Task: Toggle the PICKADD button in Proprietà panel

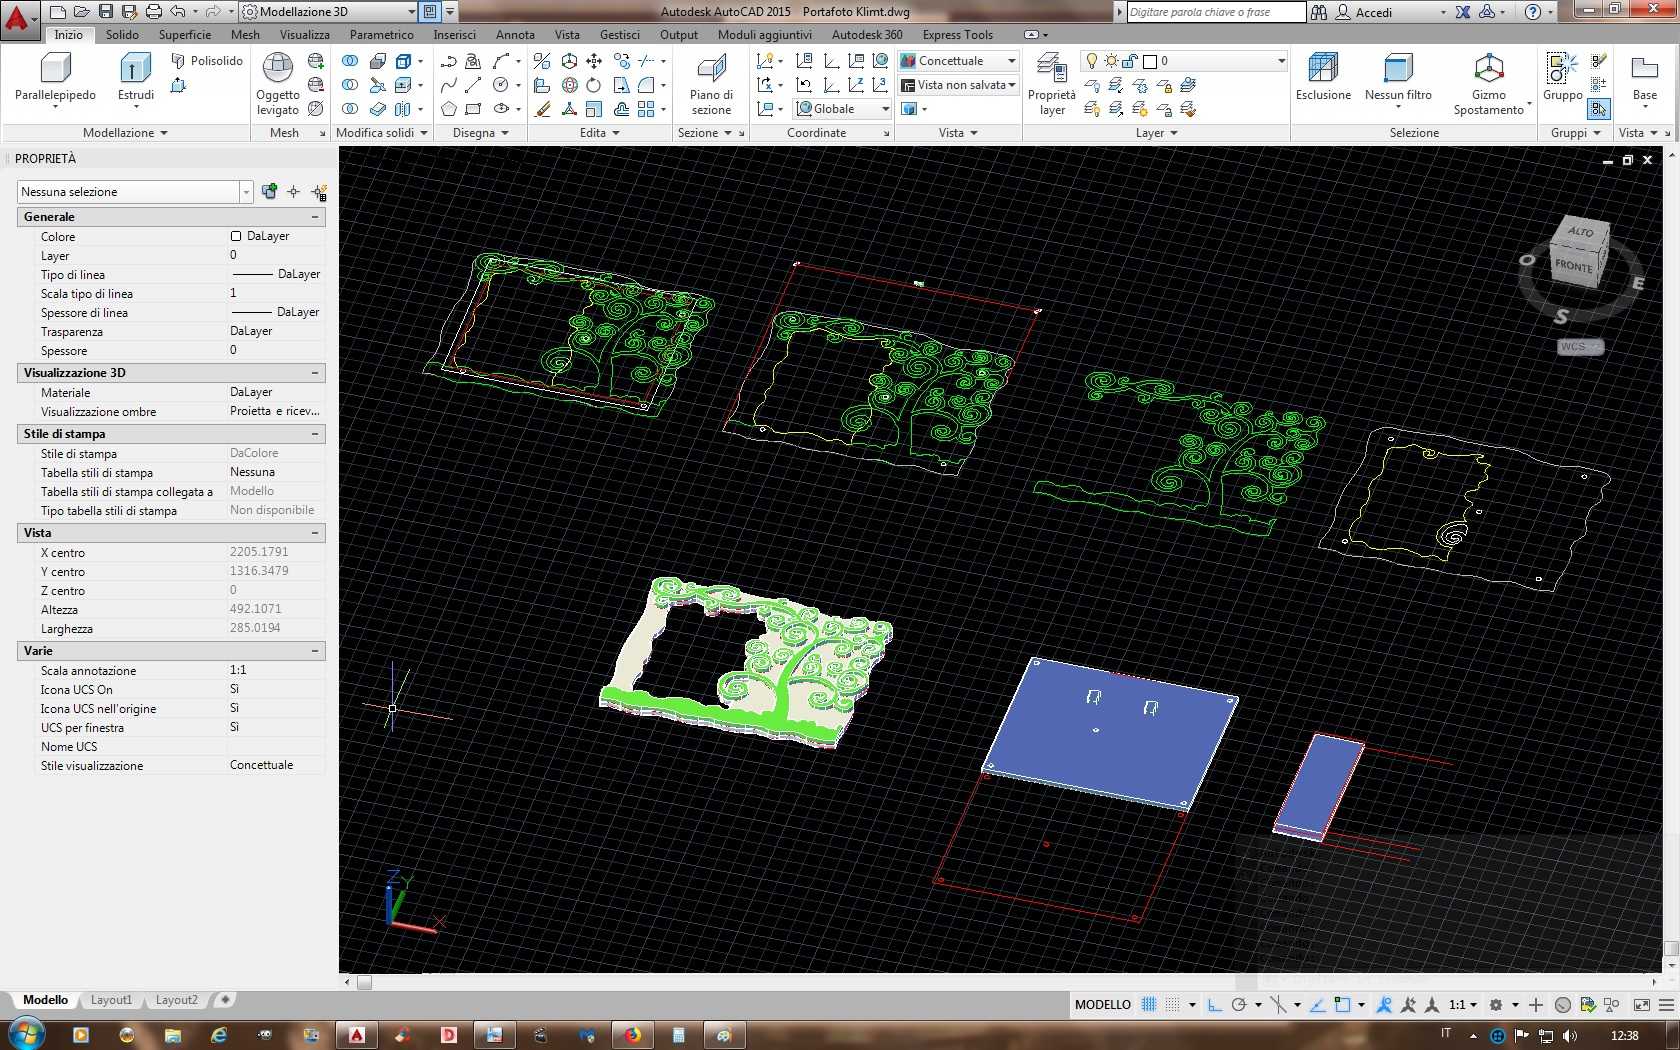Action: tap(269, 192)
